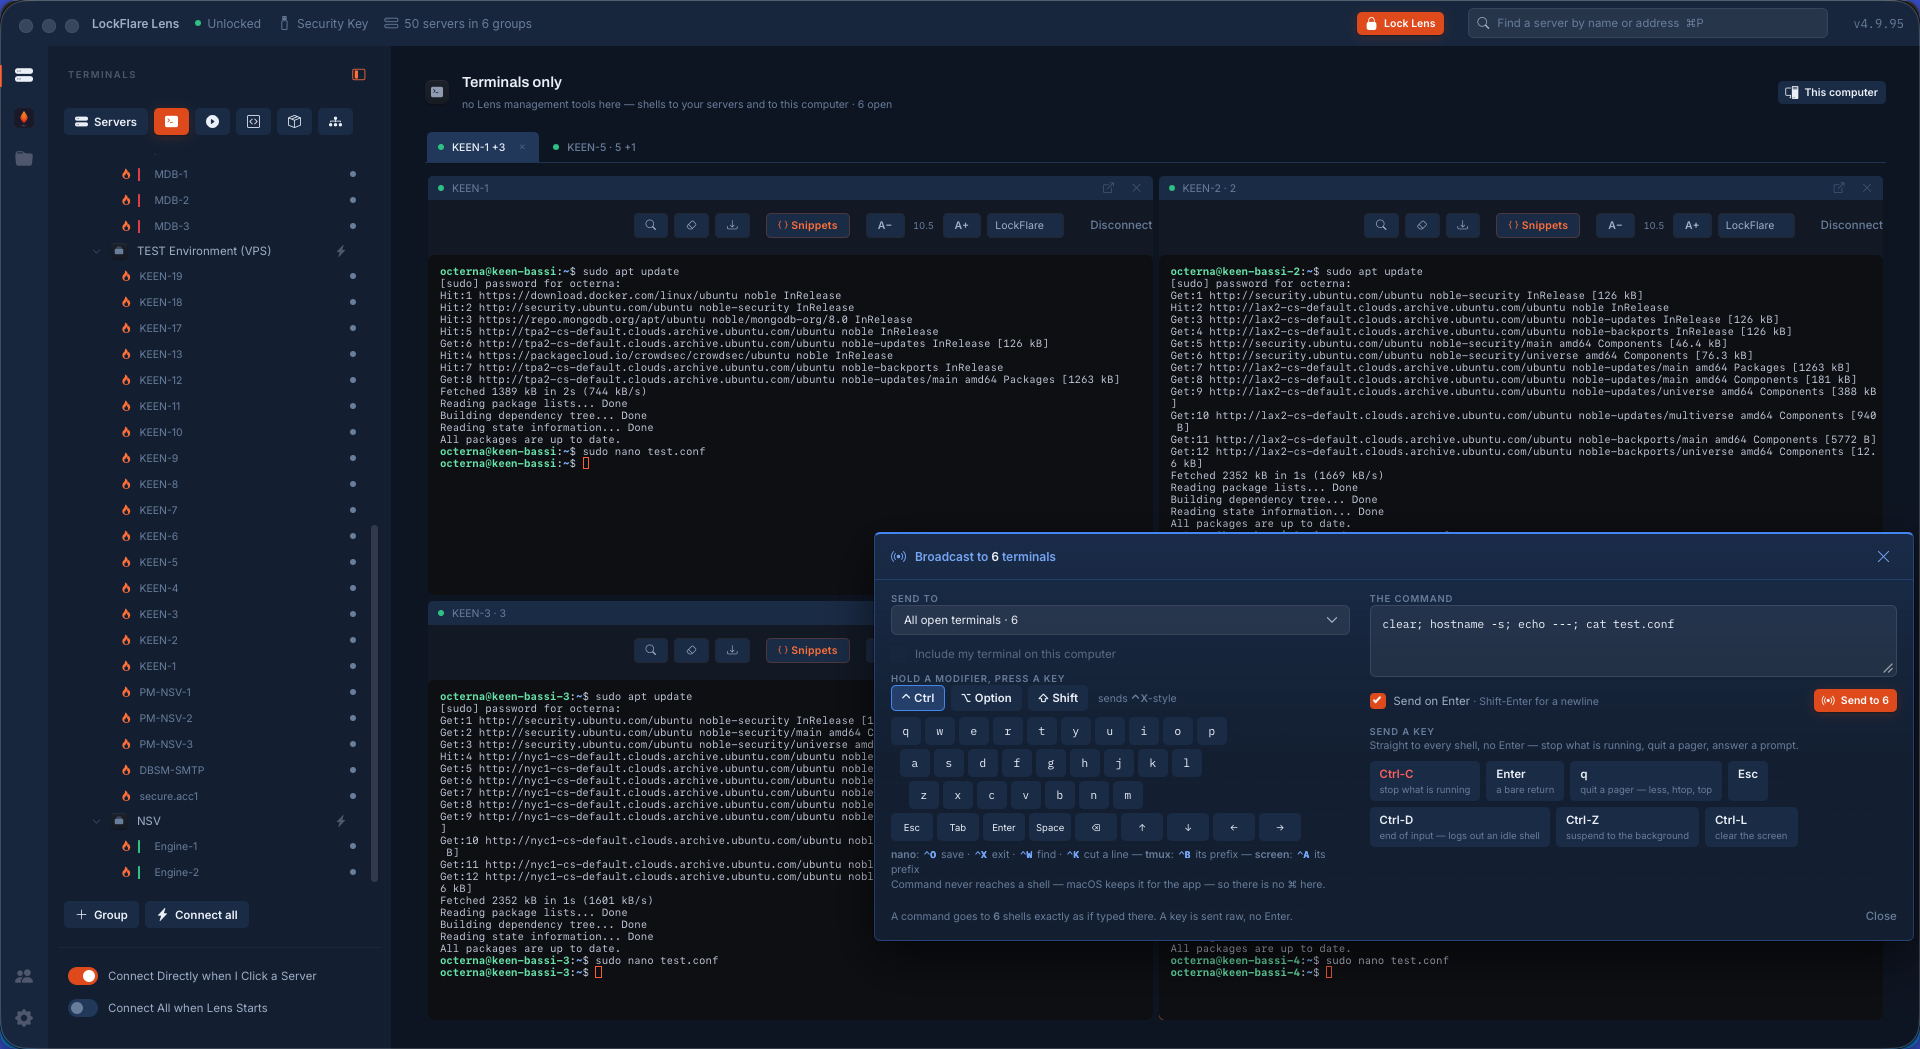The height and width of the screenshot is (1049, 1920).
Task: Click the flame icon in left rail
Action: [x=24, y=117]
